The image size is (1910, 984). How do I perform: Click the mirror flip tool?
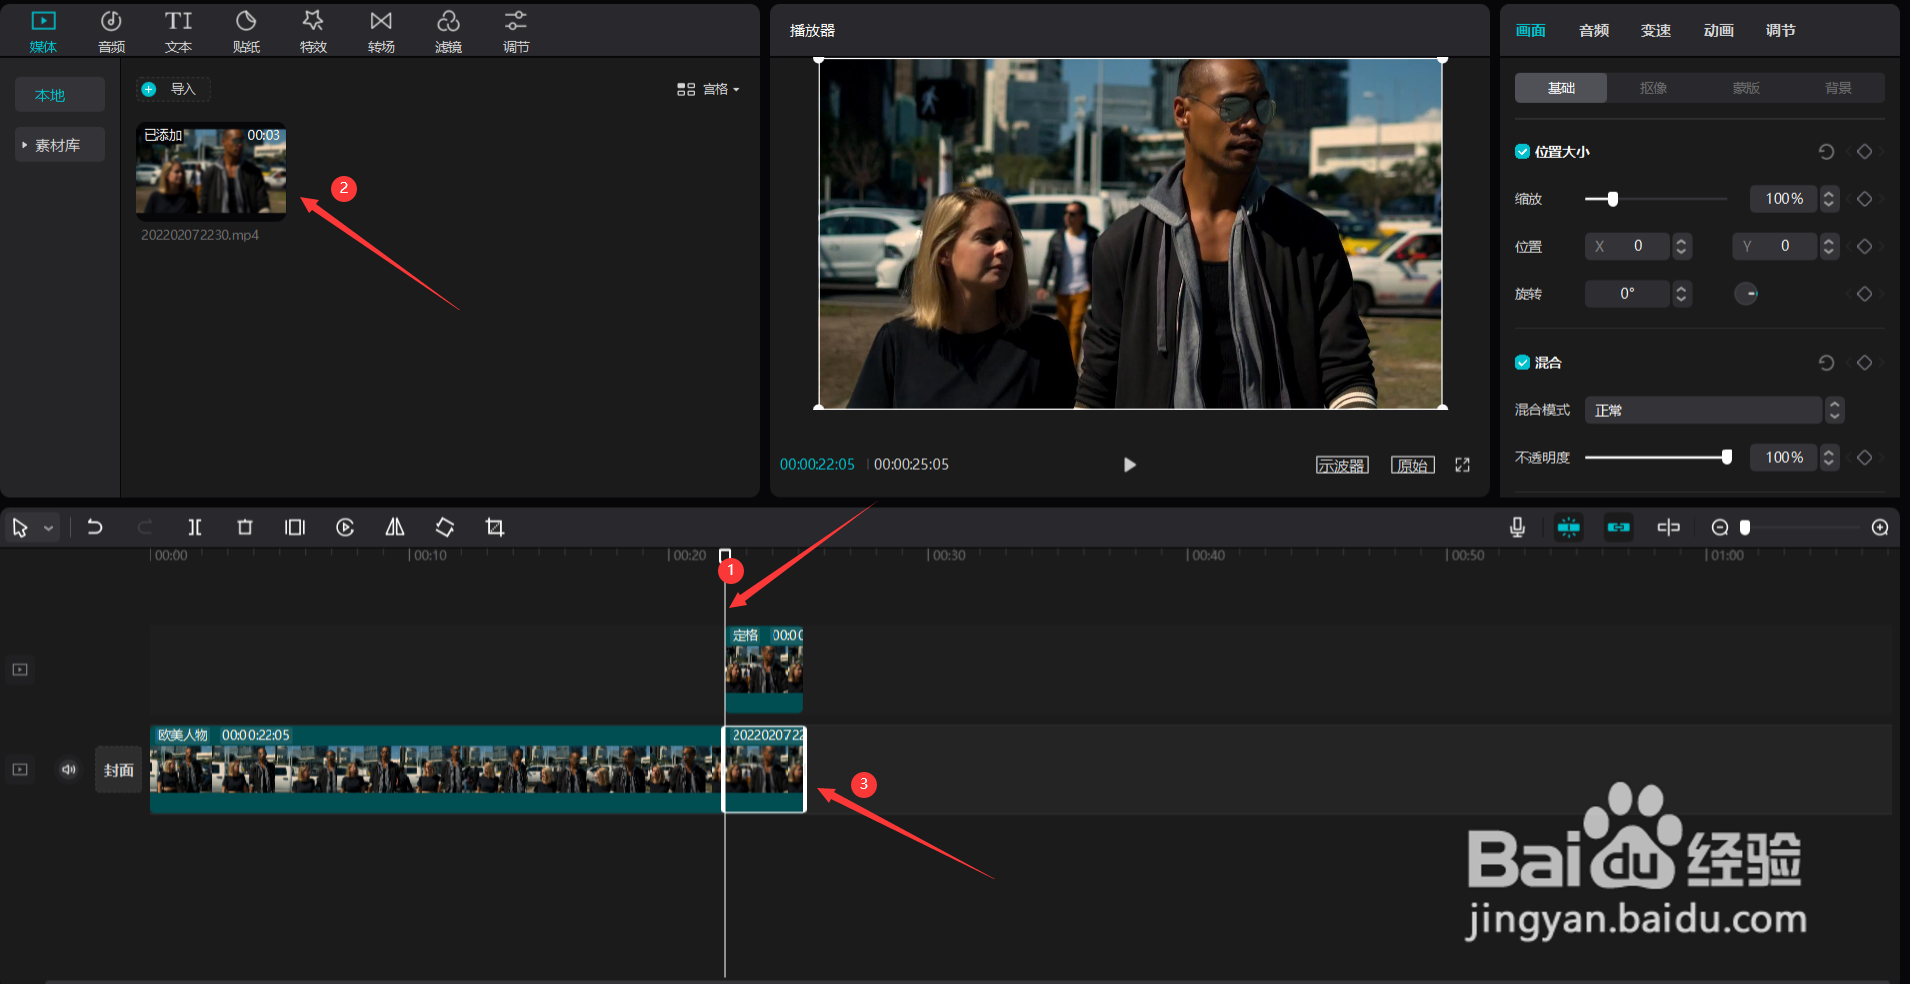tap(395, 527)
